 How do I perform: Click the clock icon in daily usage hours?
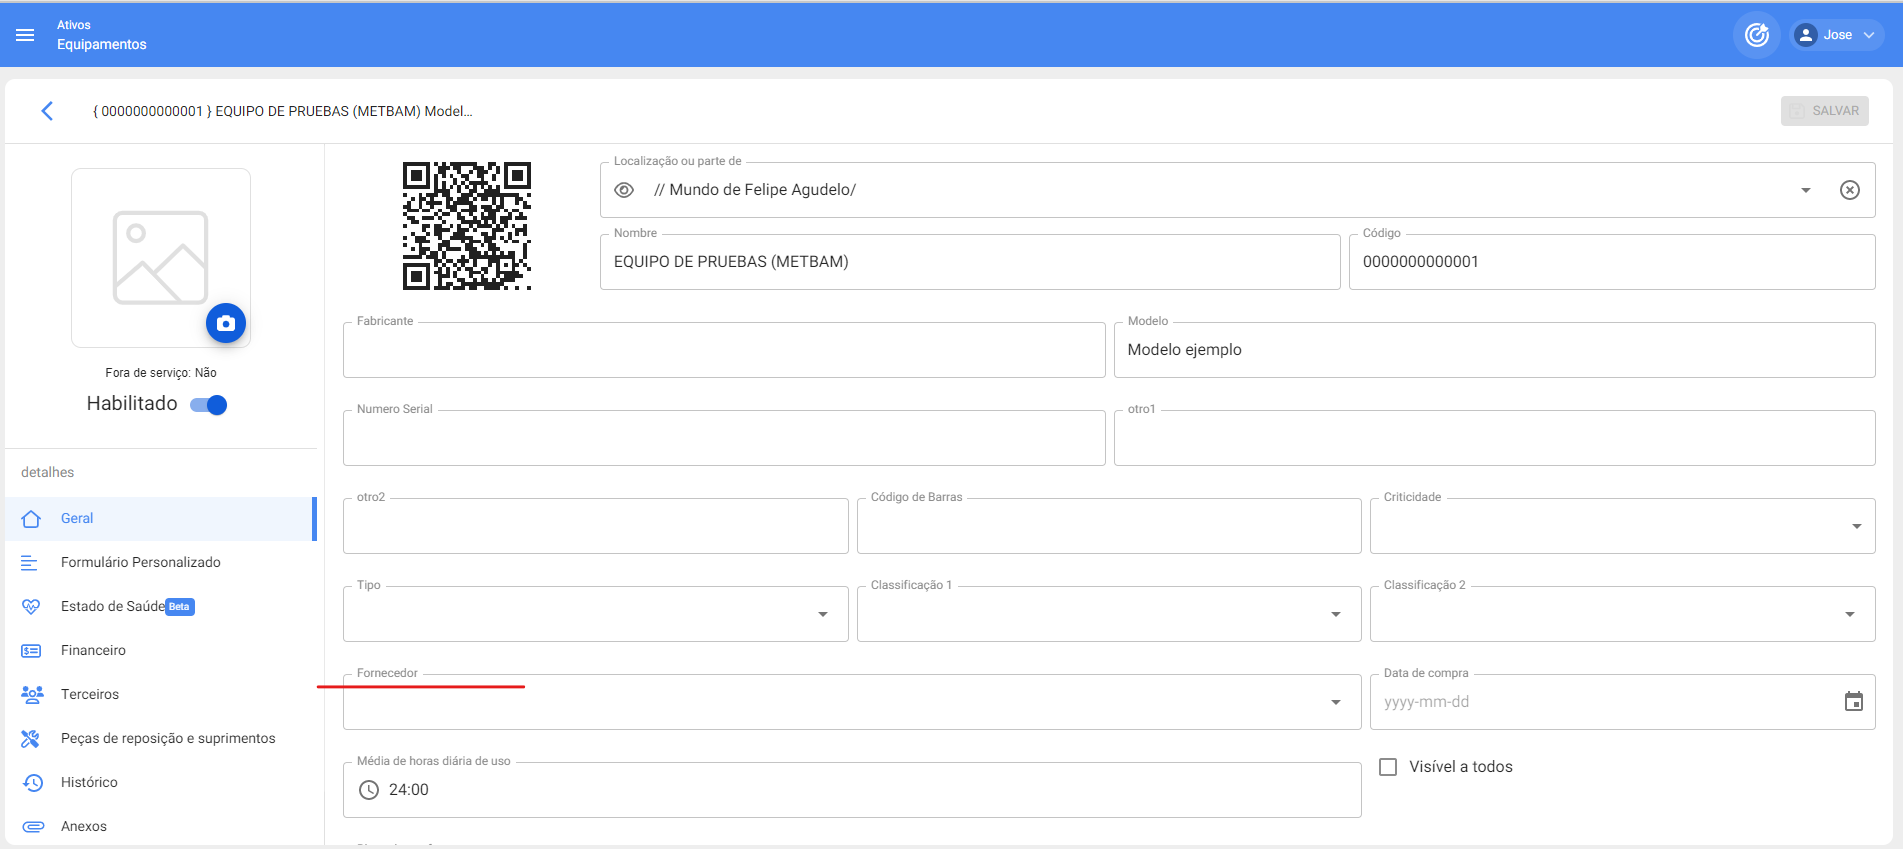coord(369,790)
